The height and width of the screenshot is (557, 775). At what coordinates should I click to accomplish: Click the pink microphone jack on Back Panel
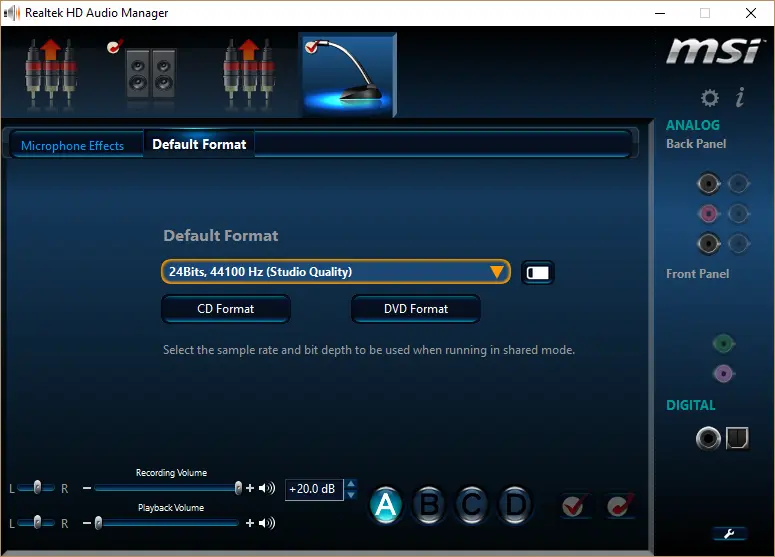(708, 214)
